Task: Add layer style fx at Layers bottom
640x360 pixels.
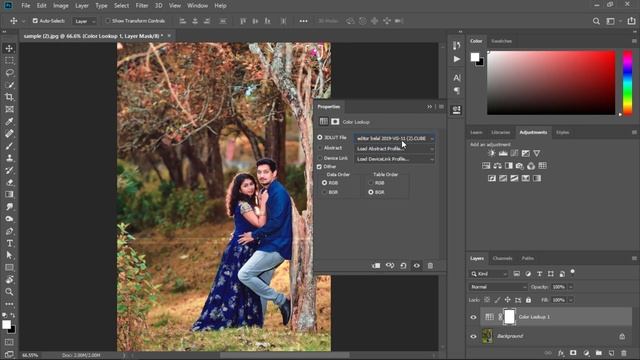Action: point(561,353)
